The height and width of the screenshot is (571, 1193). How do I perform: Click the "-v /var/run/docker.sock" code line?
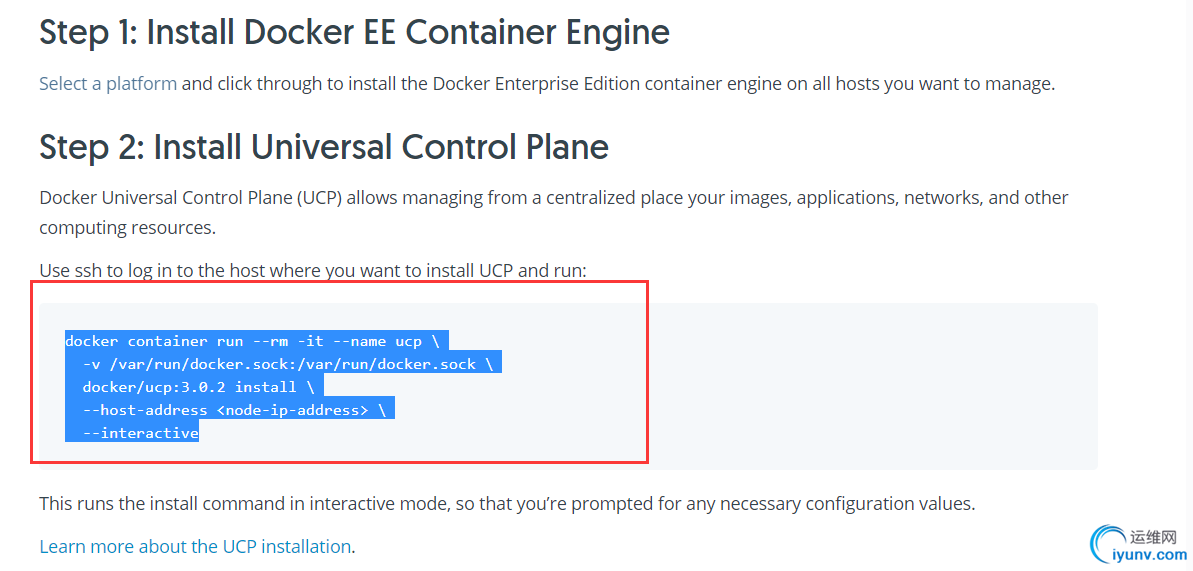click(283, 364)
